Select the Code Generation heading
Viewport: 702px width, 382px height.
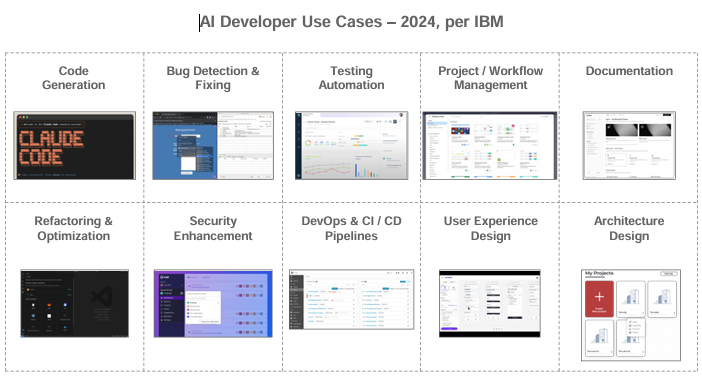pyautogui.click(x=74, y=78)
